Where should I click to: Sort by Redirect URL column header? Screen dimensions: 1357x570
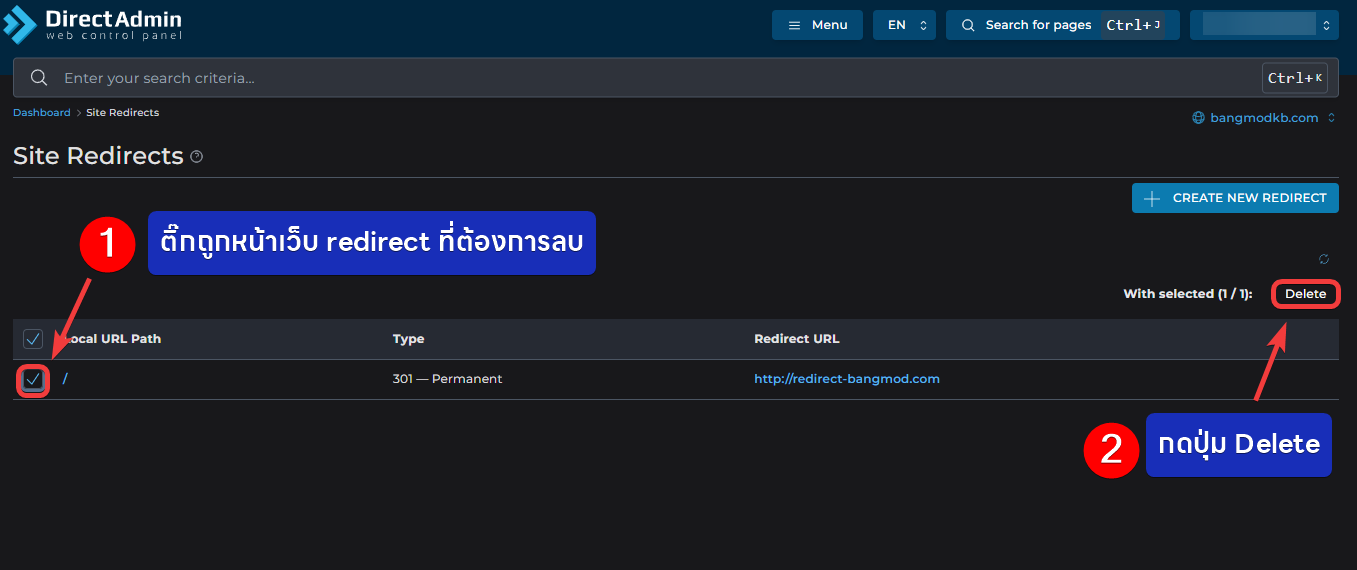click(x=797, y=339)
